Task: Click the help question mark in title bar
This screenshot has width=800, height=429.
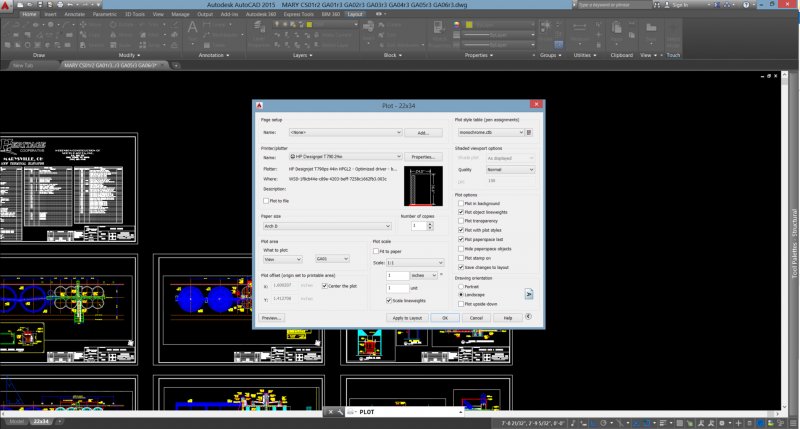Action: tap(746, 5)
